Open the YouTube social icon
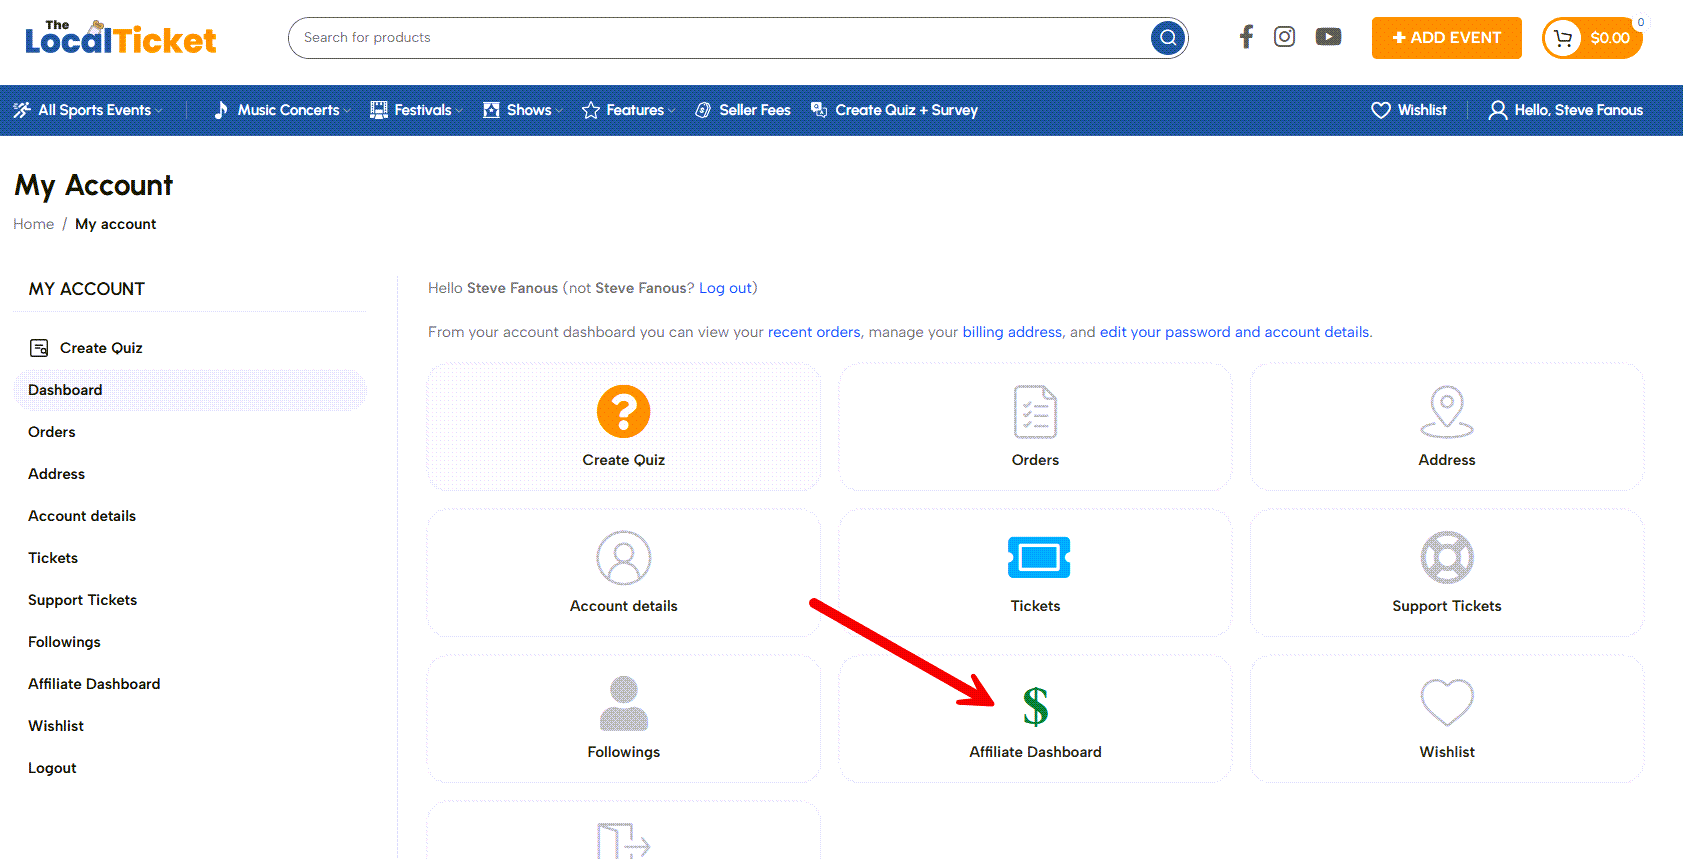1683x859 pixels. click(1328, 37)
